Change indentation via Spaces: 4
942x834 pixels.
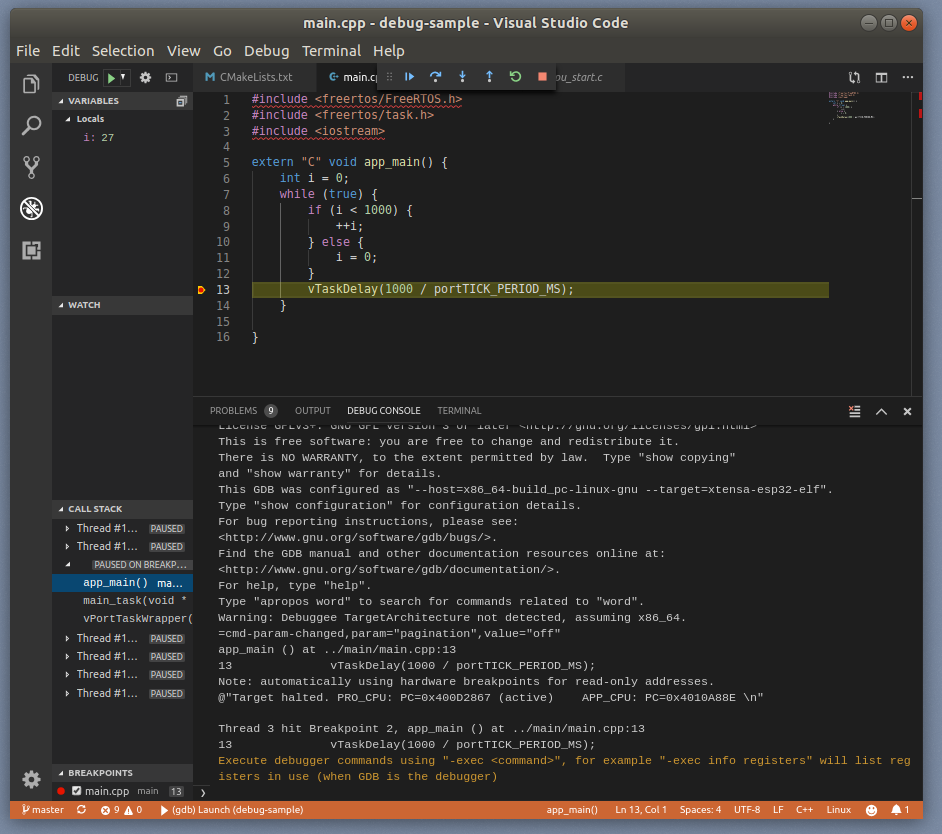pyautogui.click(x=700, y=810)
